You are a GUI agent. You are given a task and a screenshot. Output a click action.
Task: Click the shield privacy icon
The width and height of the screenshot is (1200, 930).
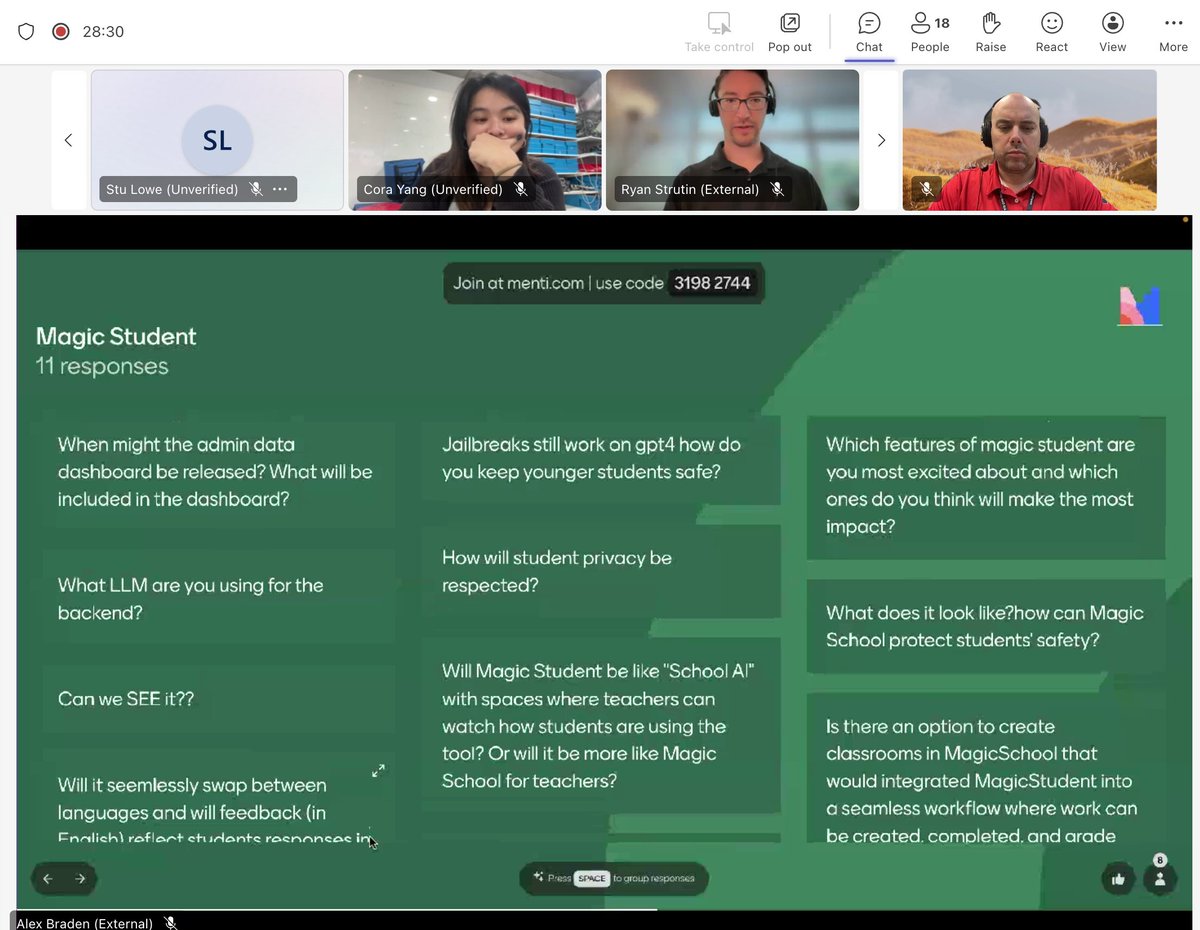27,31
